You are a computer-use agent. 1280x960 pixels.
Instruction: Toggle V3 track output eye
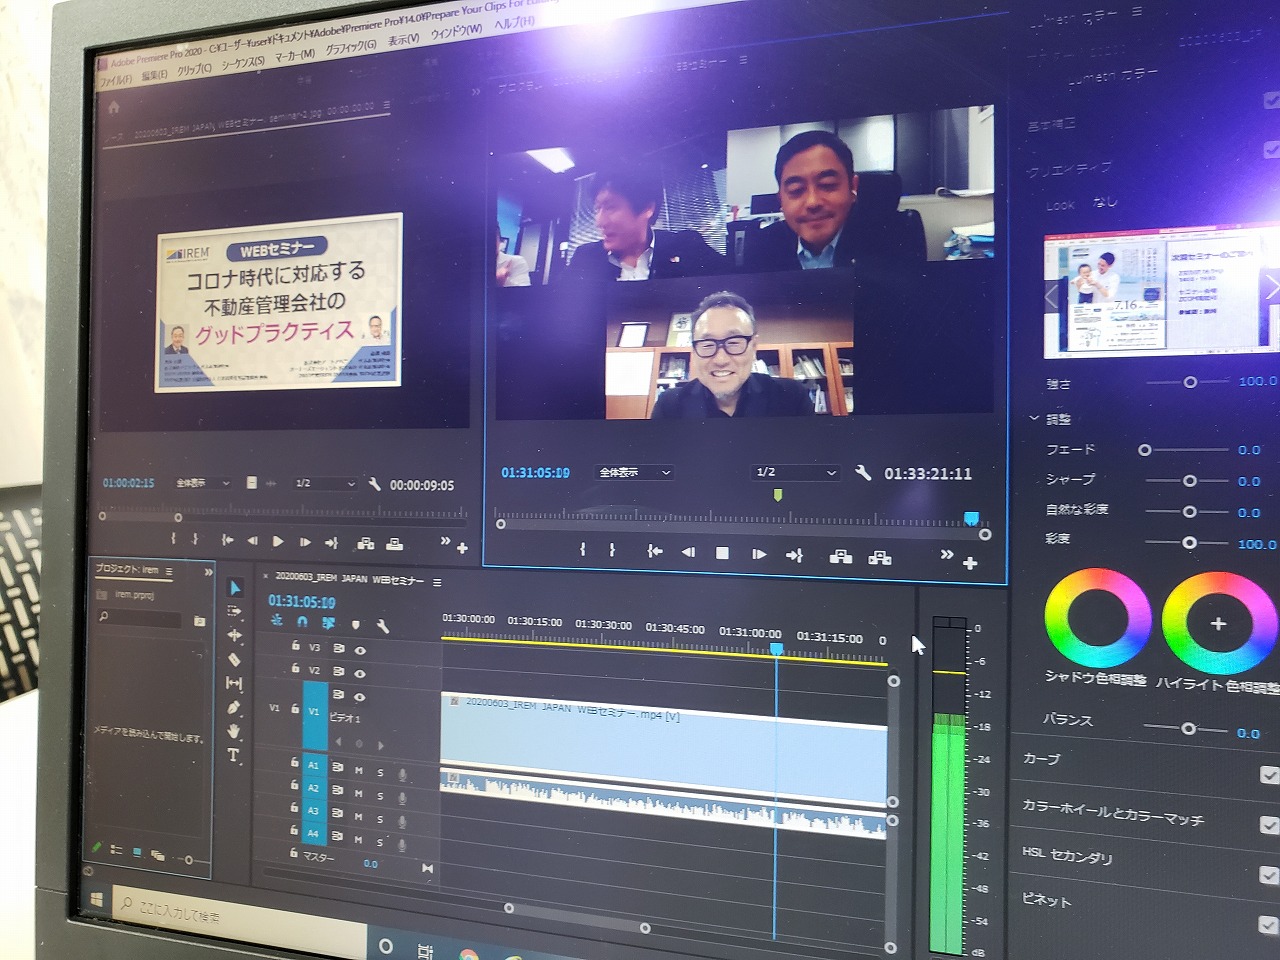(x=360, y=650)
